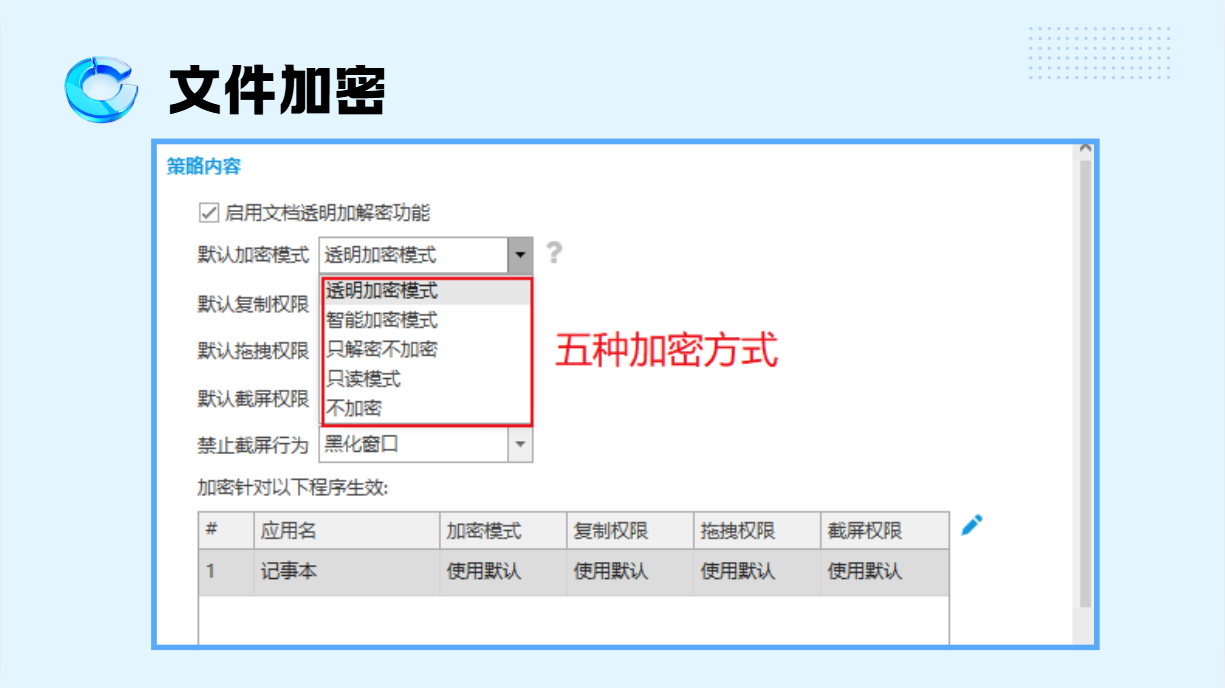Toggle the 启用文档透明加解密功能 checkbox
The width and height of the screenshot is (1225, 688).
[x=208, y=212]
